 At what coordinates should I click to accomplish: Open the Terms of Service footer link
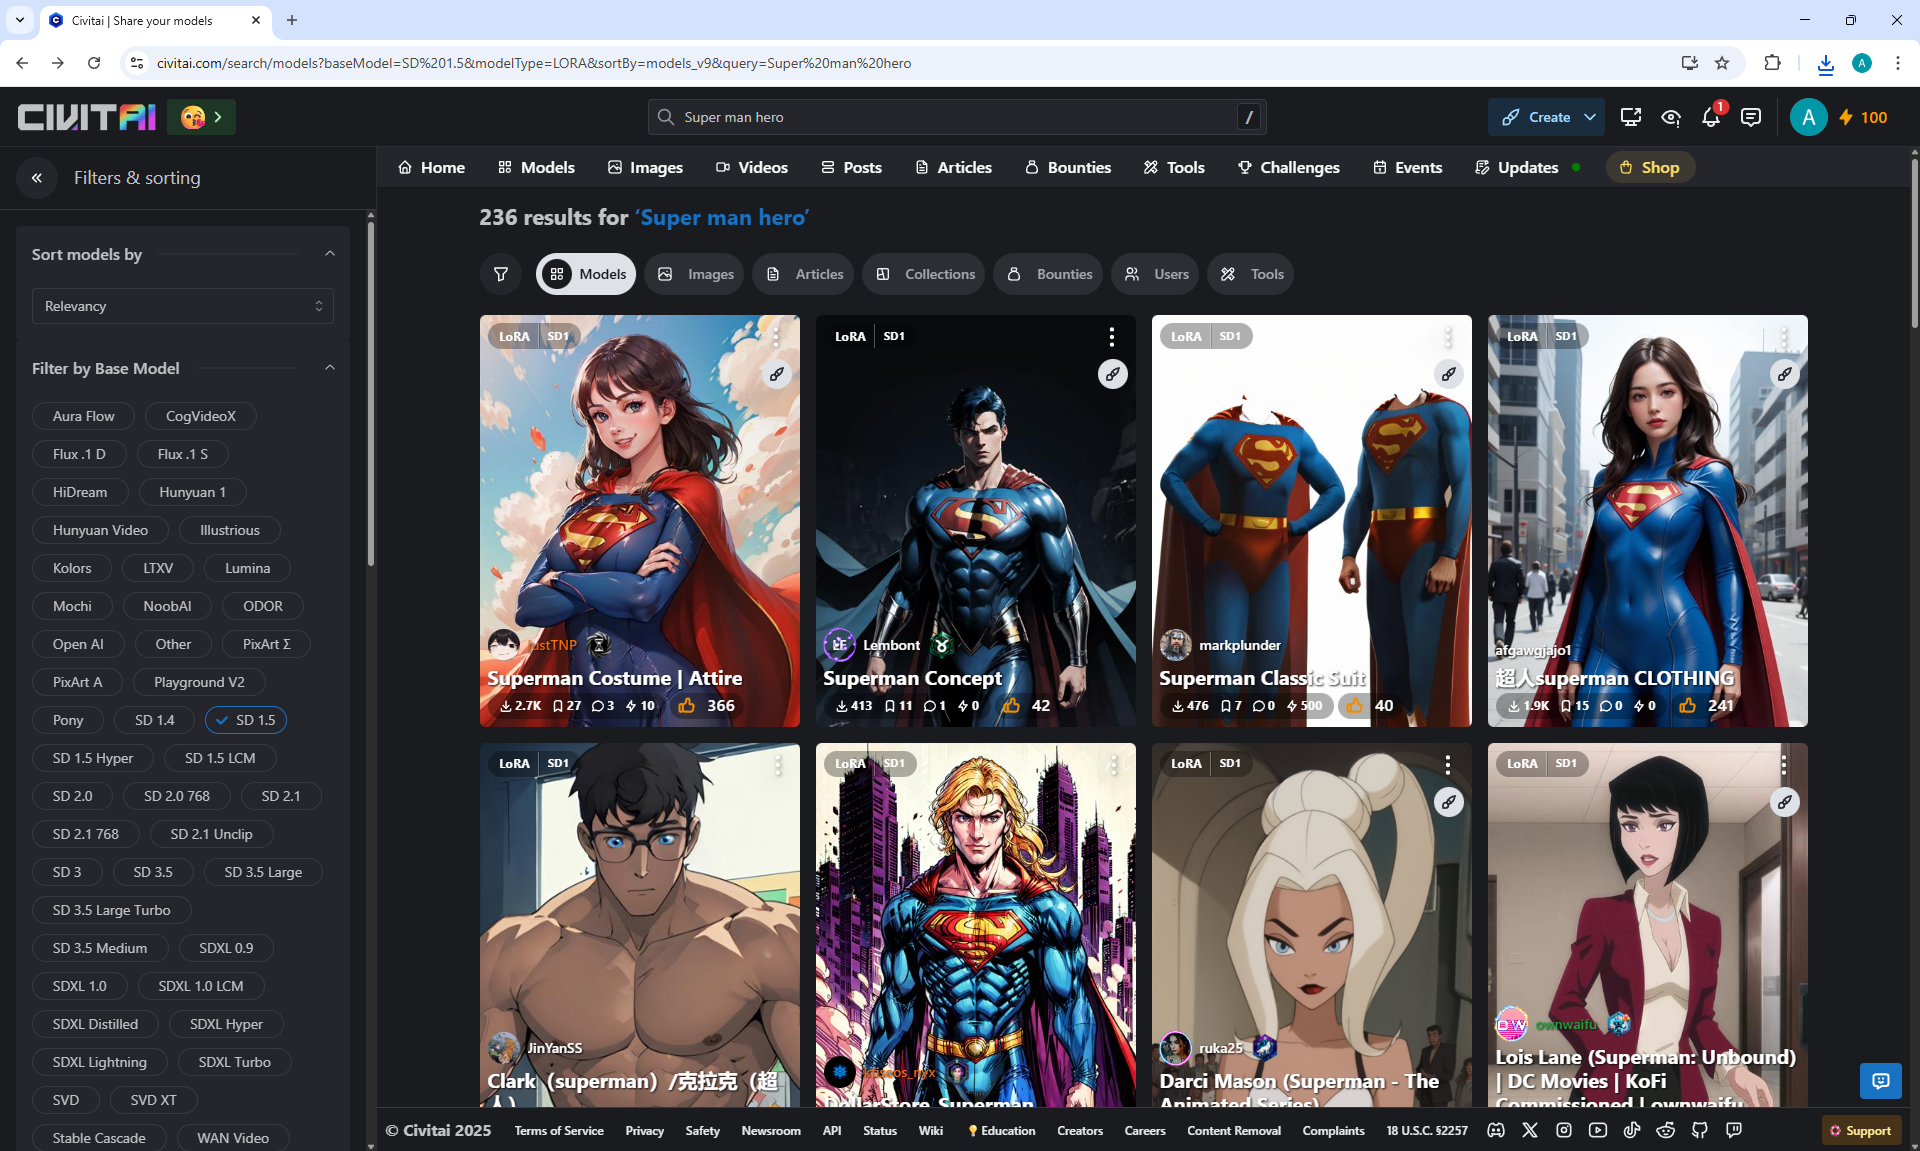(x=559, y=1131)
